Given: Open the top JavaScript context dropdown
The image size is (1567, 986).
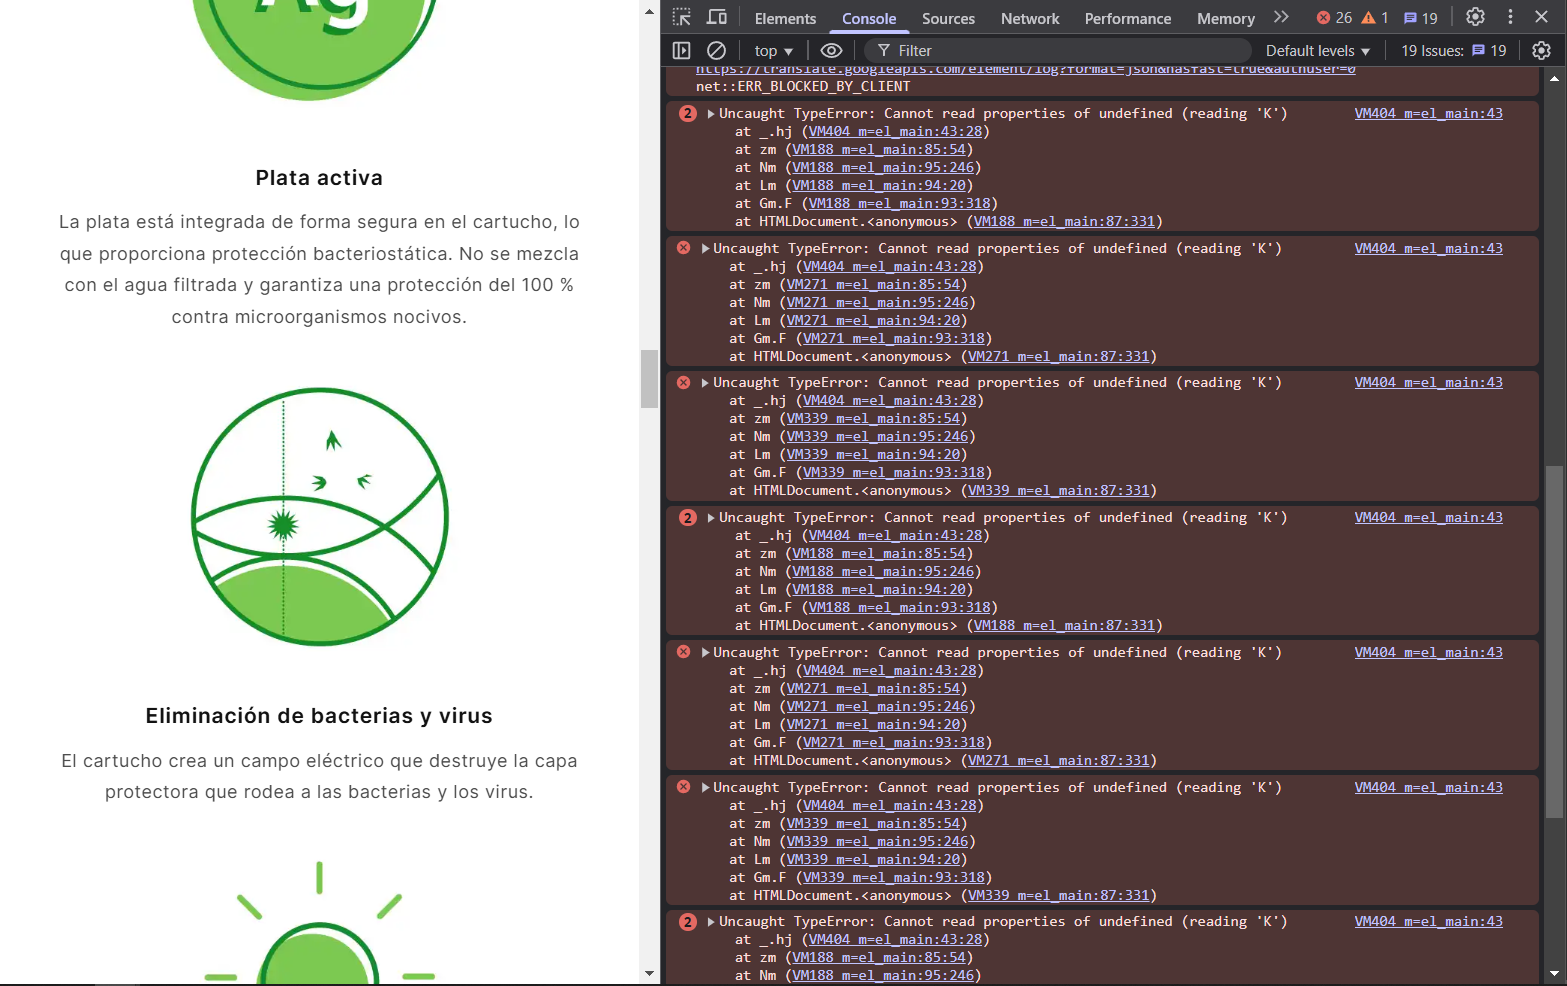Looking at the screenshot, I should pyautogui.click(x=774, y=51).
